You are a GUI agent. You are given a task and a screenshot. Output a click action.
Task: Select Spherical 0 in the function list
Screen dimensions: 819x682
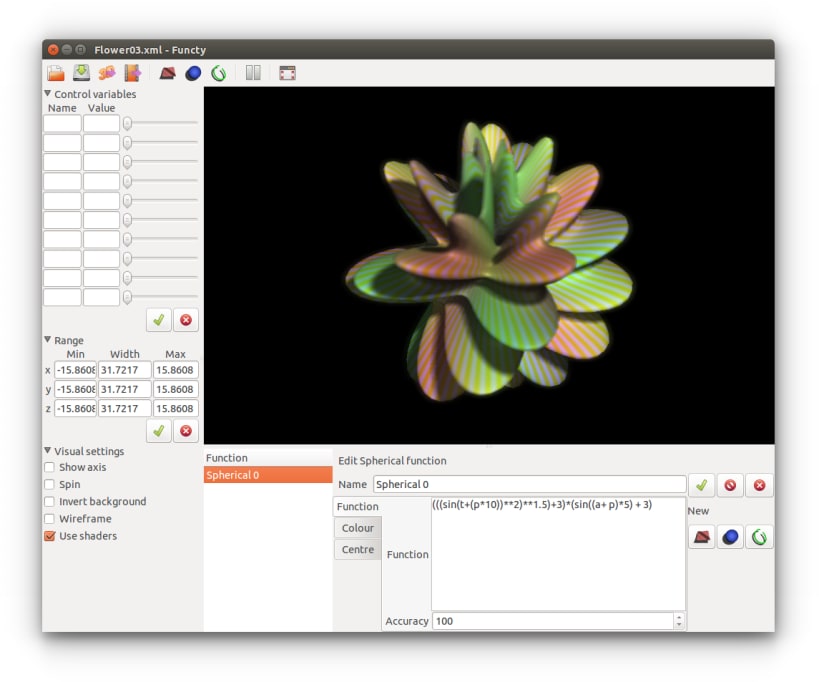tap(268, 475)
